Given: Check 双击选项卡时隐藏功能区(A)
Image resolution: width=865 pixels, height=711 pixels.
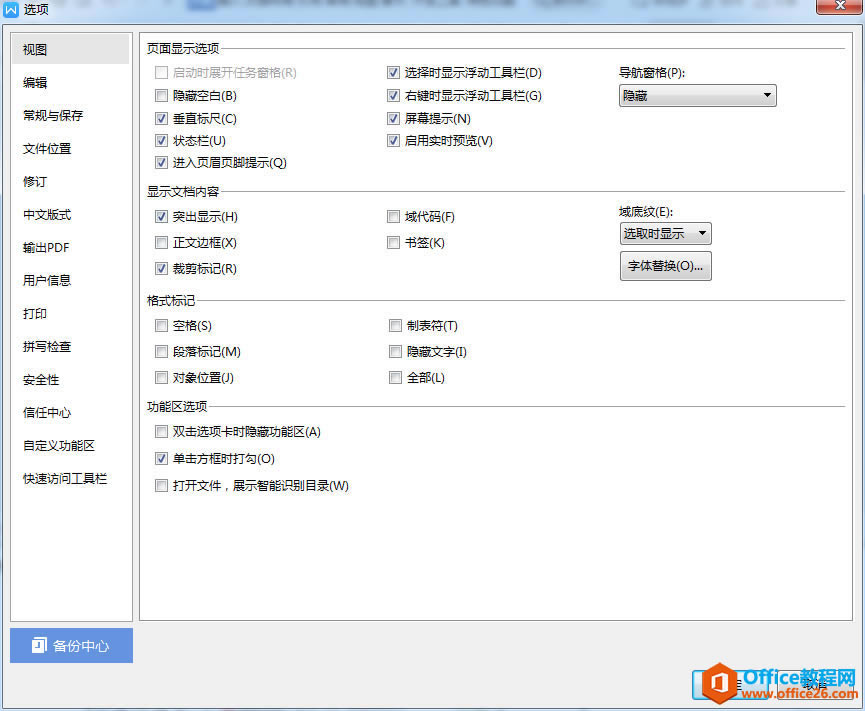Looking at the screenshot, I should coord(161,432).
